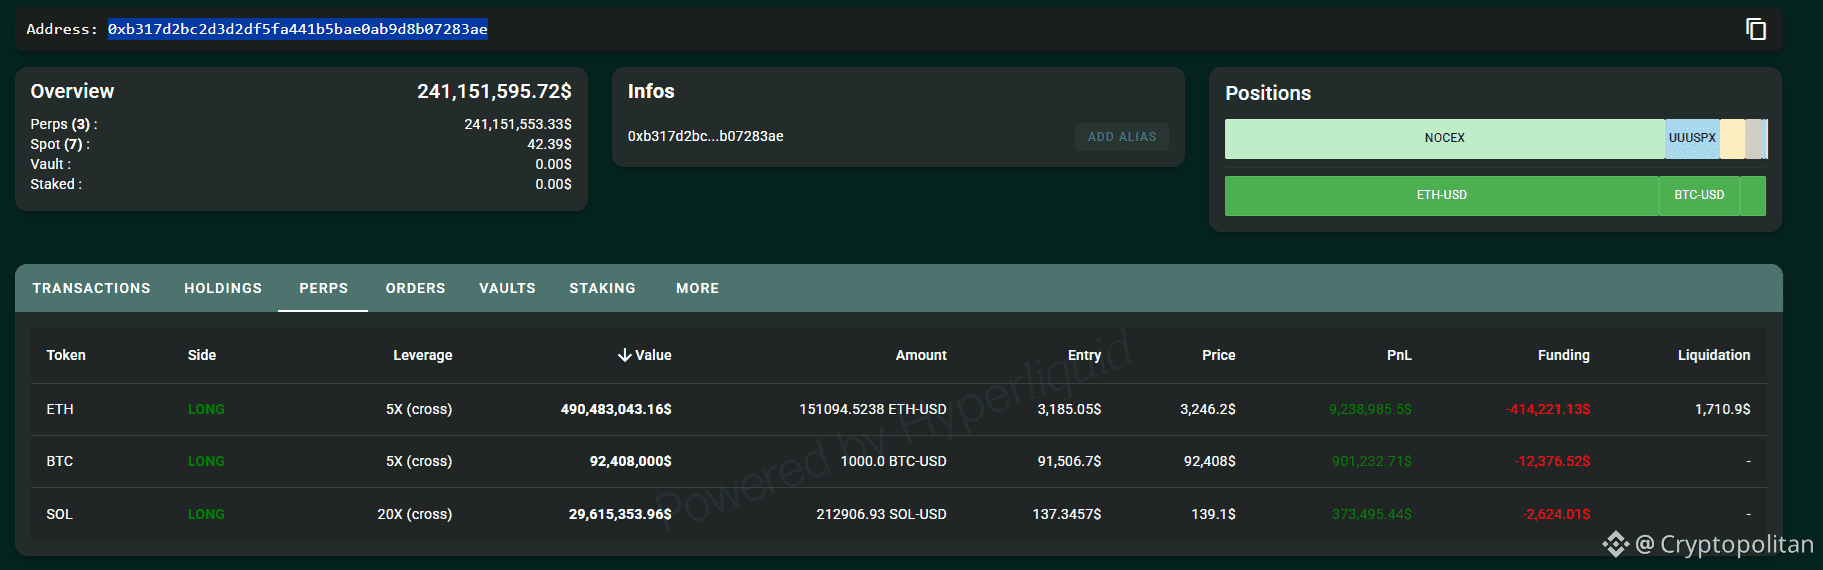Screen dimensions: 1823x570
Task: Click the Add Alias button
Action: [x=1122, y=137]
